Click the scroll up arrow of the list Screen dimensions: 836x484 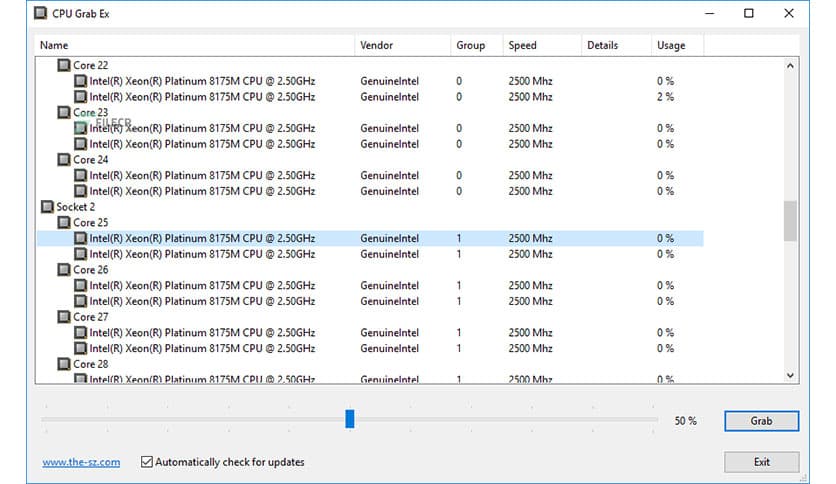coord(790,66)
